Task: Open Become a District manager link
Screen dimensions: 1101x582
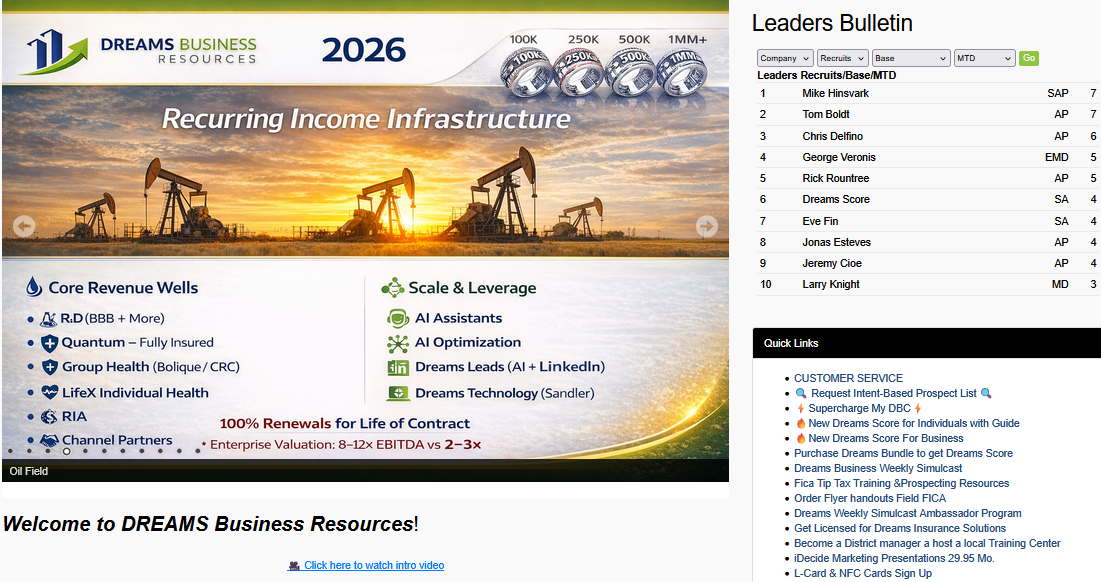Action: (927, 543)
